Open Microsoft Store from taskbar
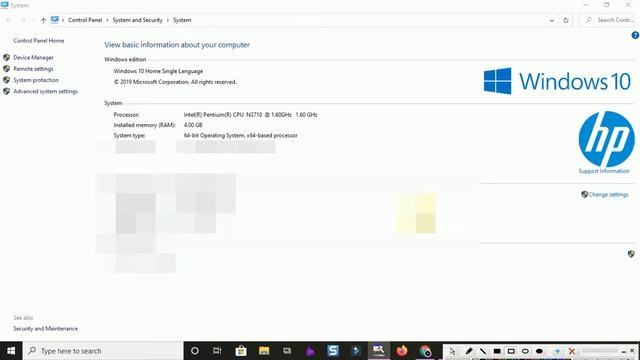Screen dimensions: 640x360 click(241, 351)
